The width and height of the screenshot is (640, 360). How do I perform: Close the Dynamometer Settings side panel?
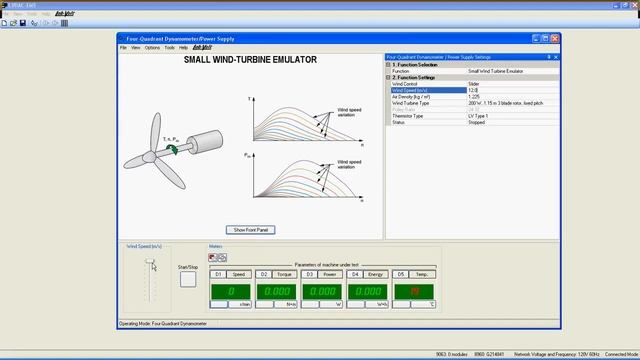(x=556, y=57)
